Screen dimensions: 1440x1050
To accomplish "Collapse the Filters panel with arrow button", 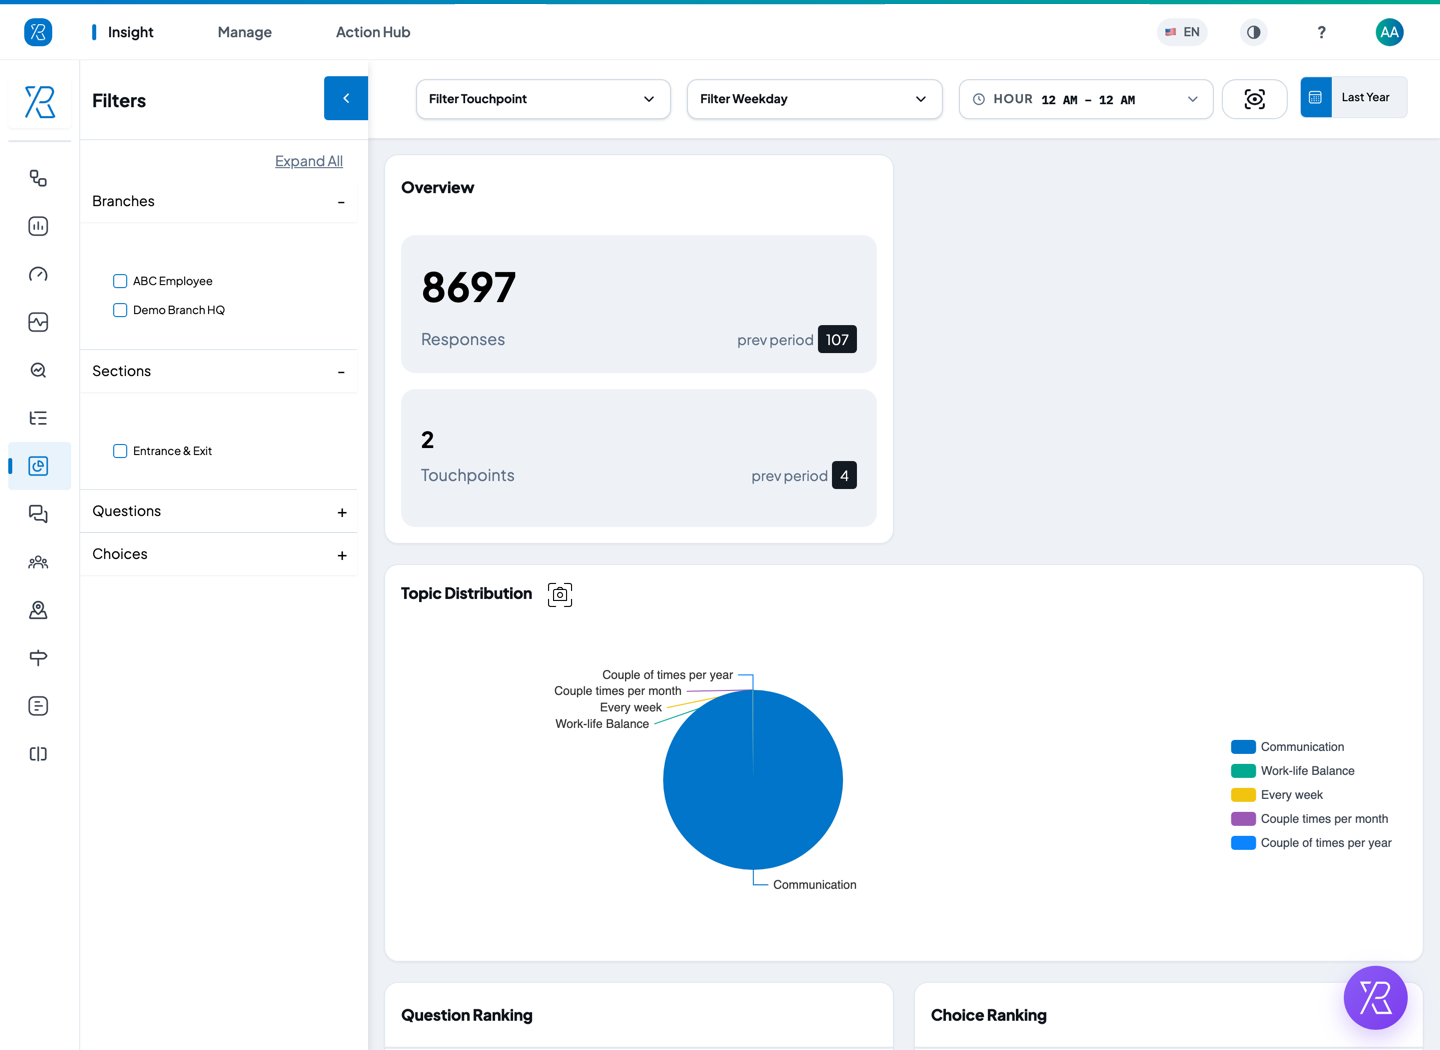I will [346, 98].
